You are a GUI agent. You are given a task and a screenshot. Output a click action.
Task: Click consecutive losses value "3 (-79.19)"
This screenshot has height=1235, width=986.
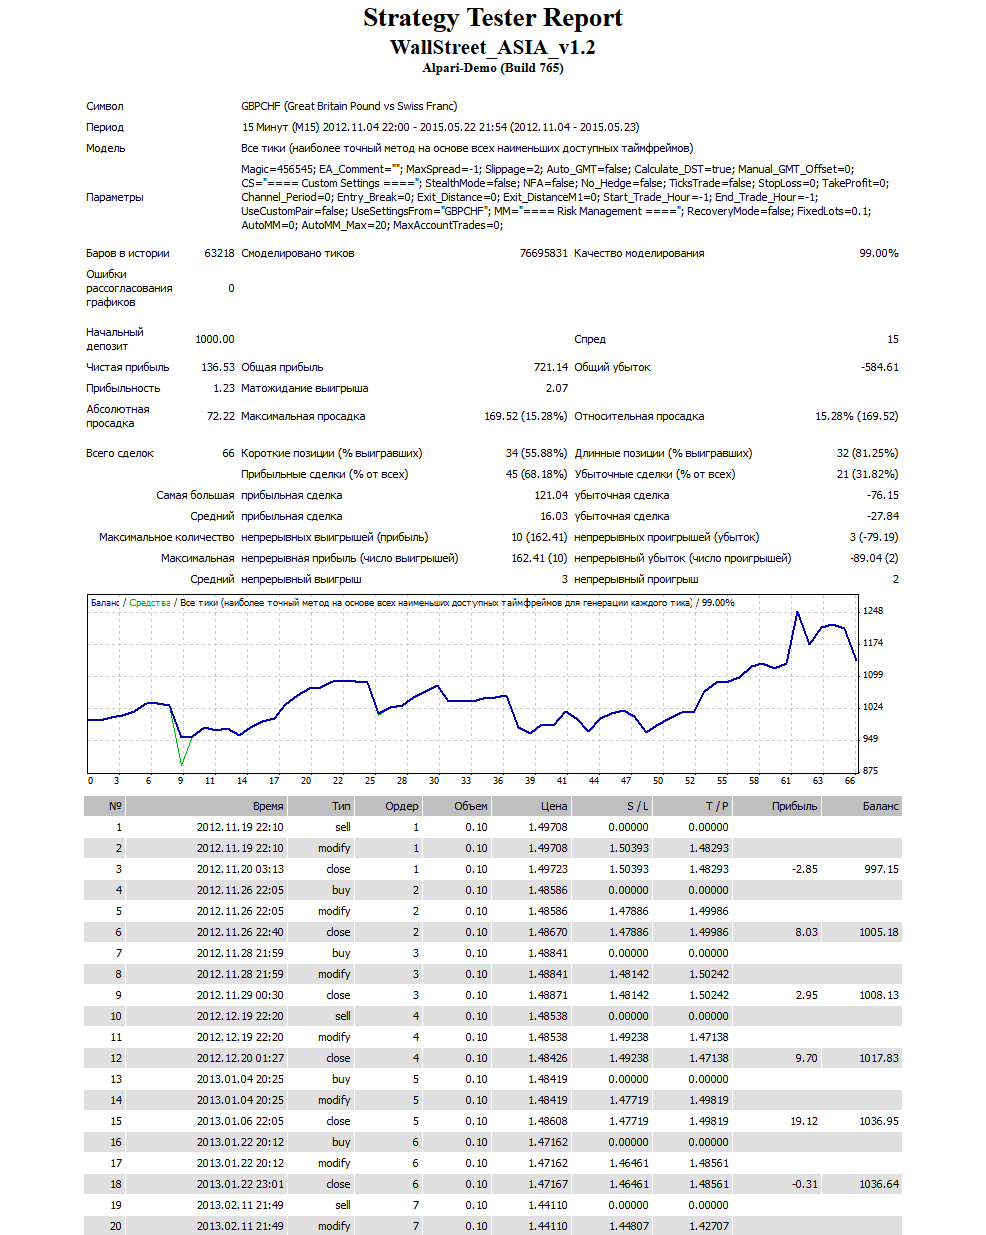(x=874, y=537)
